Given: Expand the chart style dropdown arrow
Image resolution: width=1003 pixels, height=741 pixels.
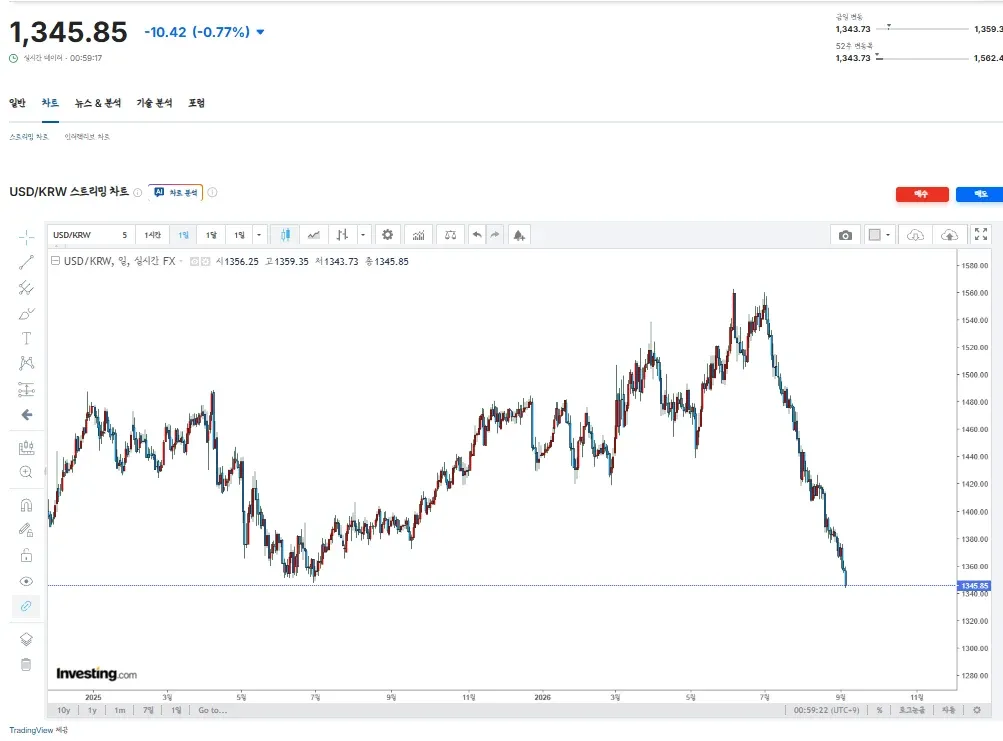Looking at the screenshot, I should 363,235.
